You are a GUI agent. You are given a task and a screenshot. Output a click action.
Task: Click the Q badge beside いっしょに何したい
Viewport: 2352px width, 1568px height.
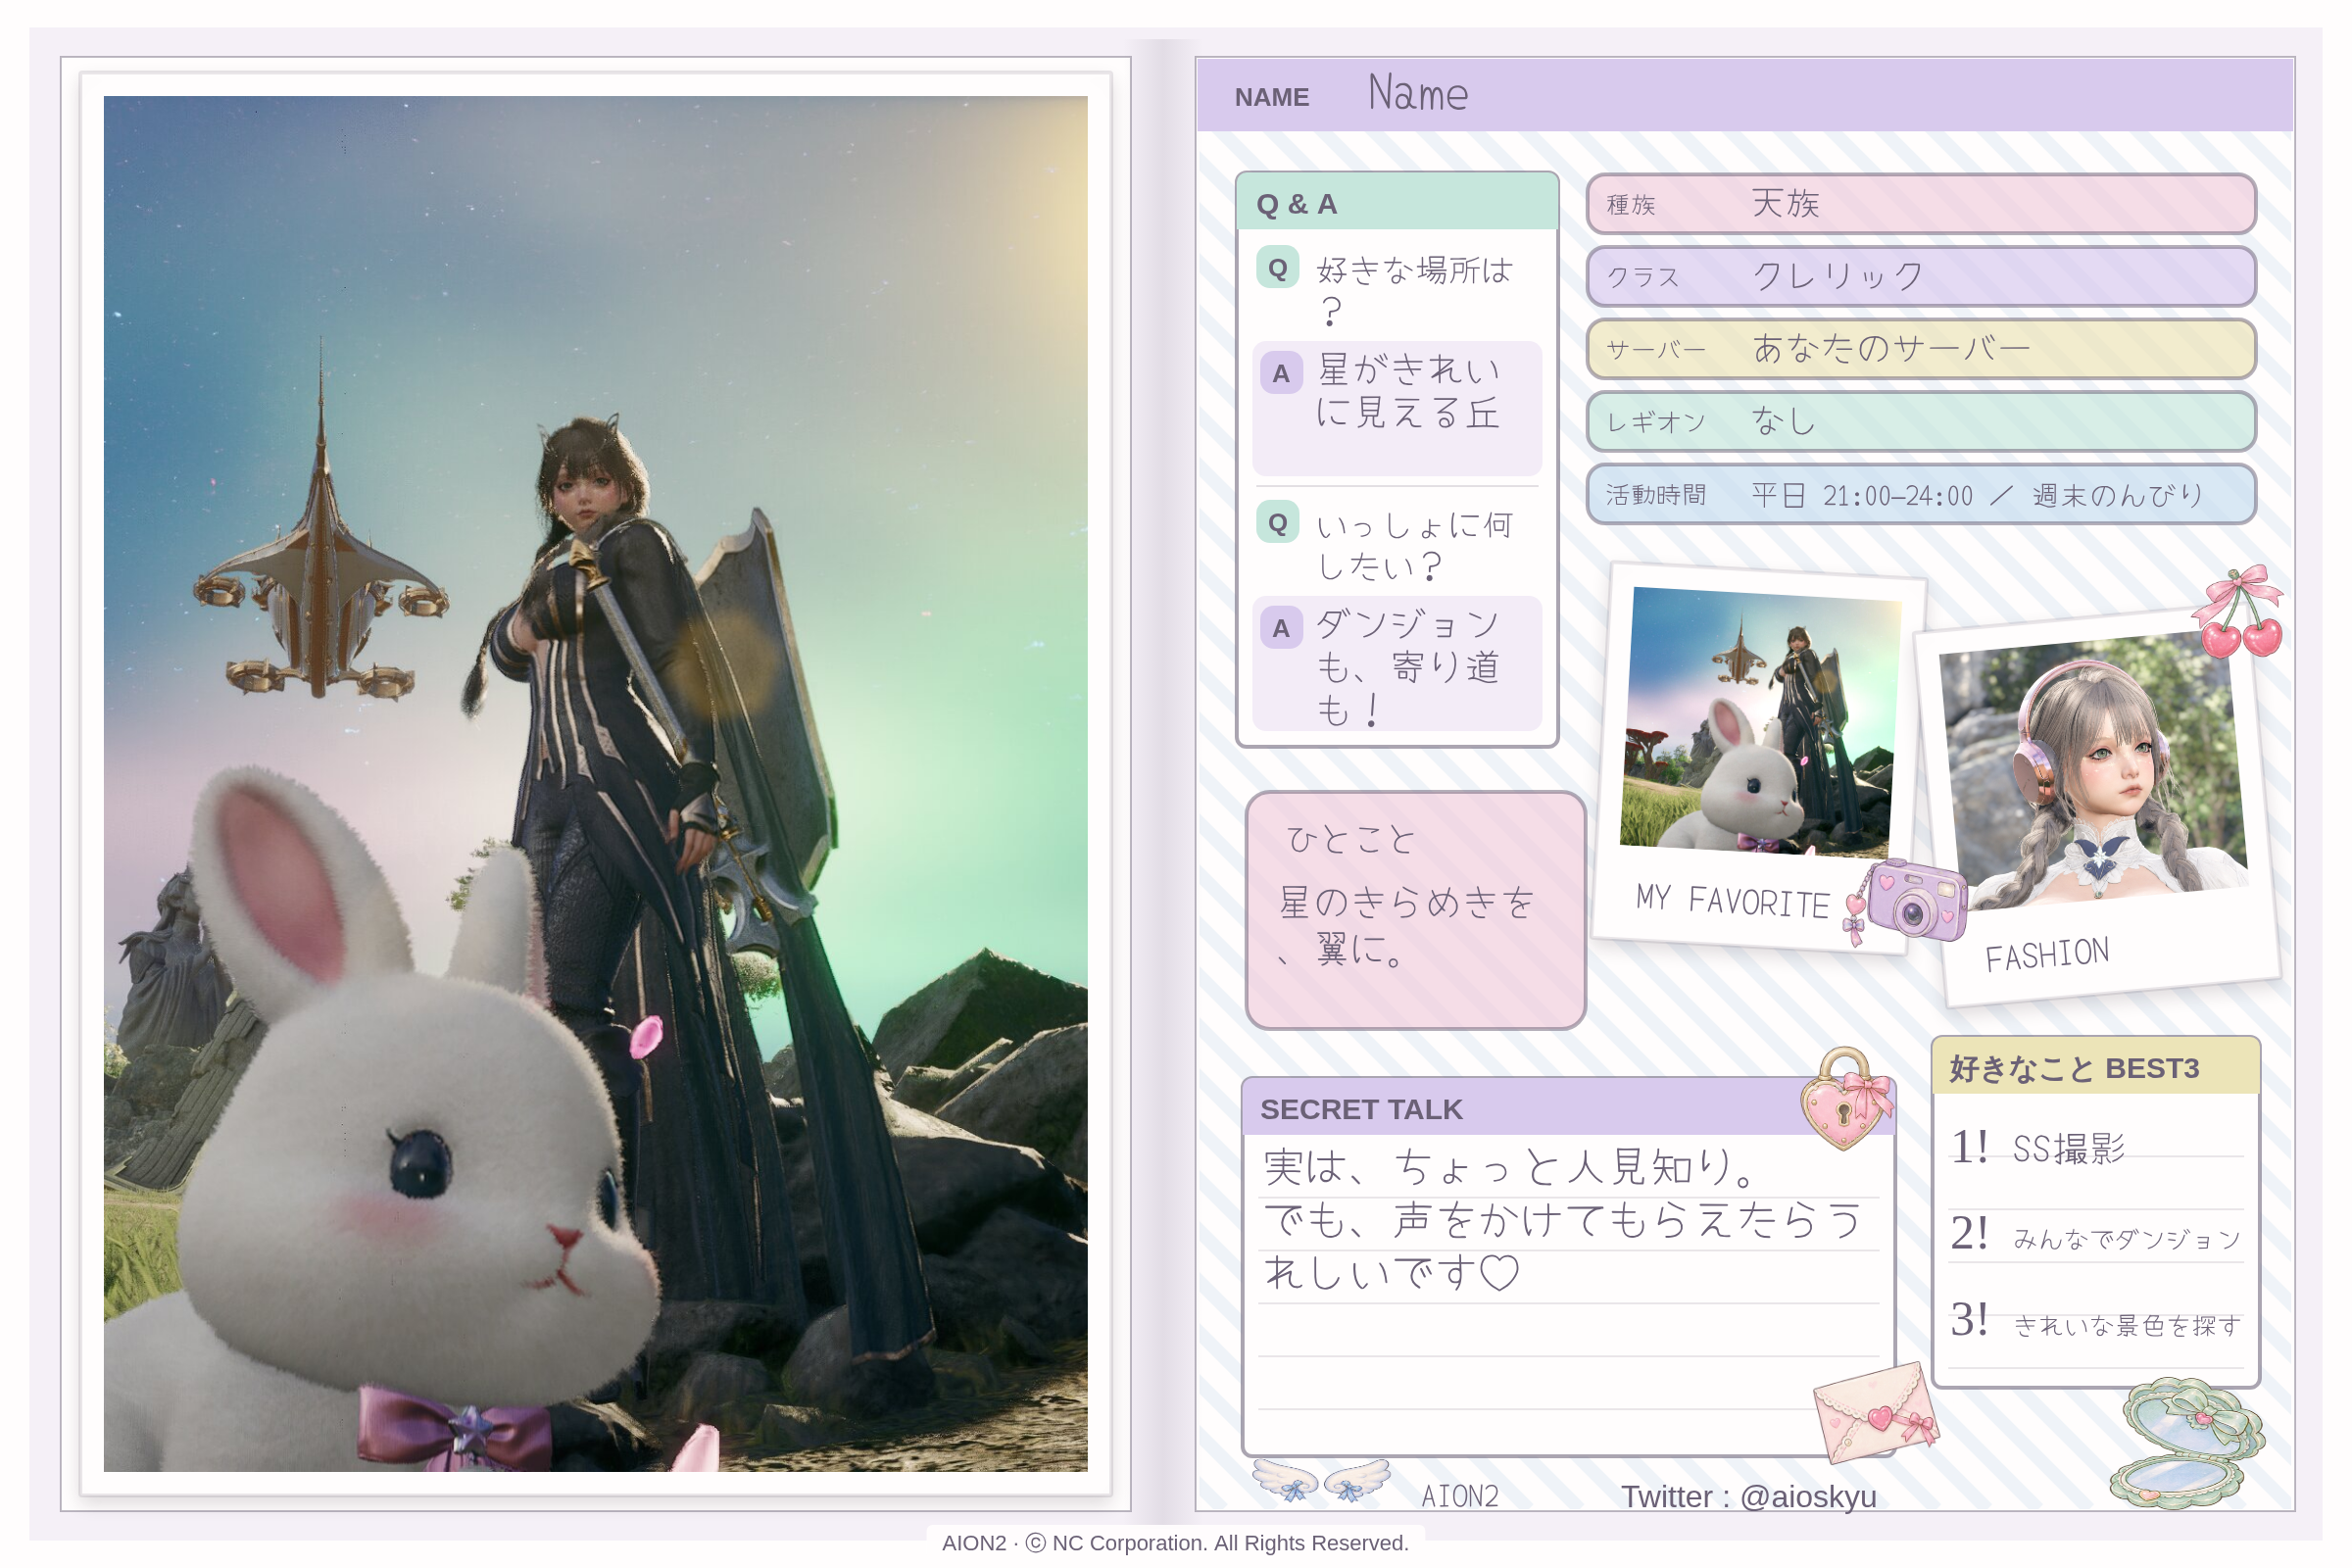pyautogui.click(x=1277, y=522)
